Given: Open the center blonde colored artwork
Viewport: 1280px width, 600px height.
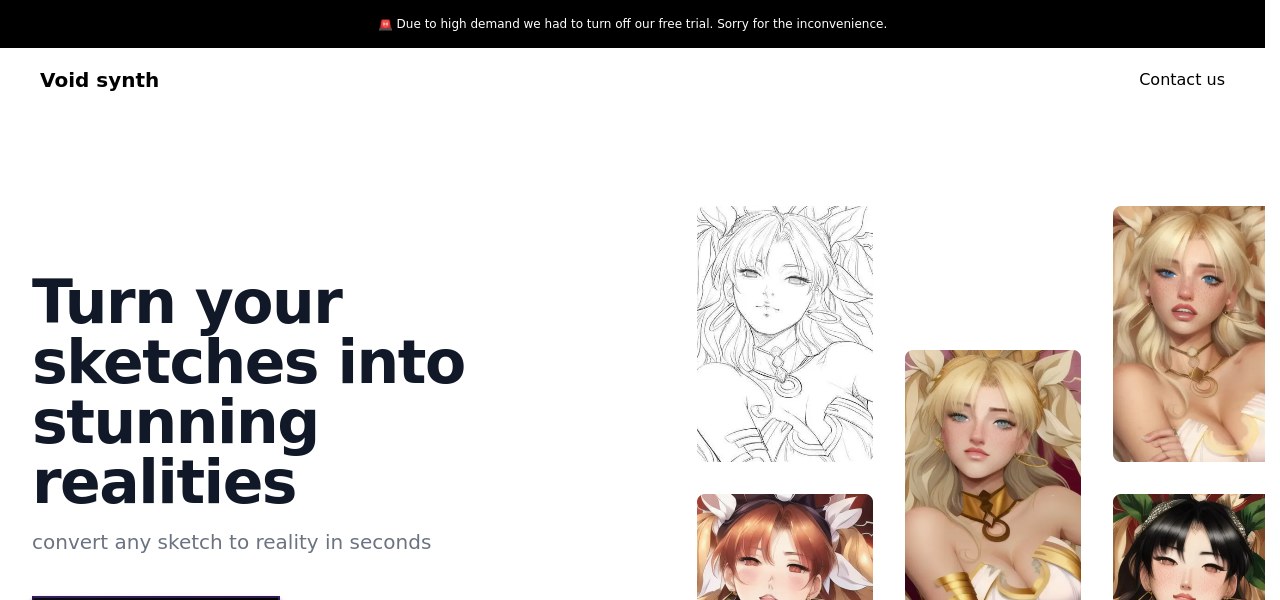Looking at the screenshot, I should point(993,475).
